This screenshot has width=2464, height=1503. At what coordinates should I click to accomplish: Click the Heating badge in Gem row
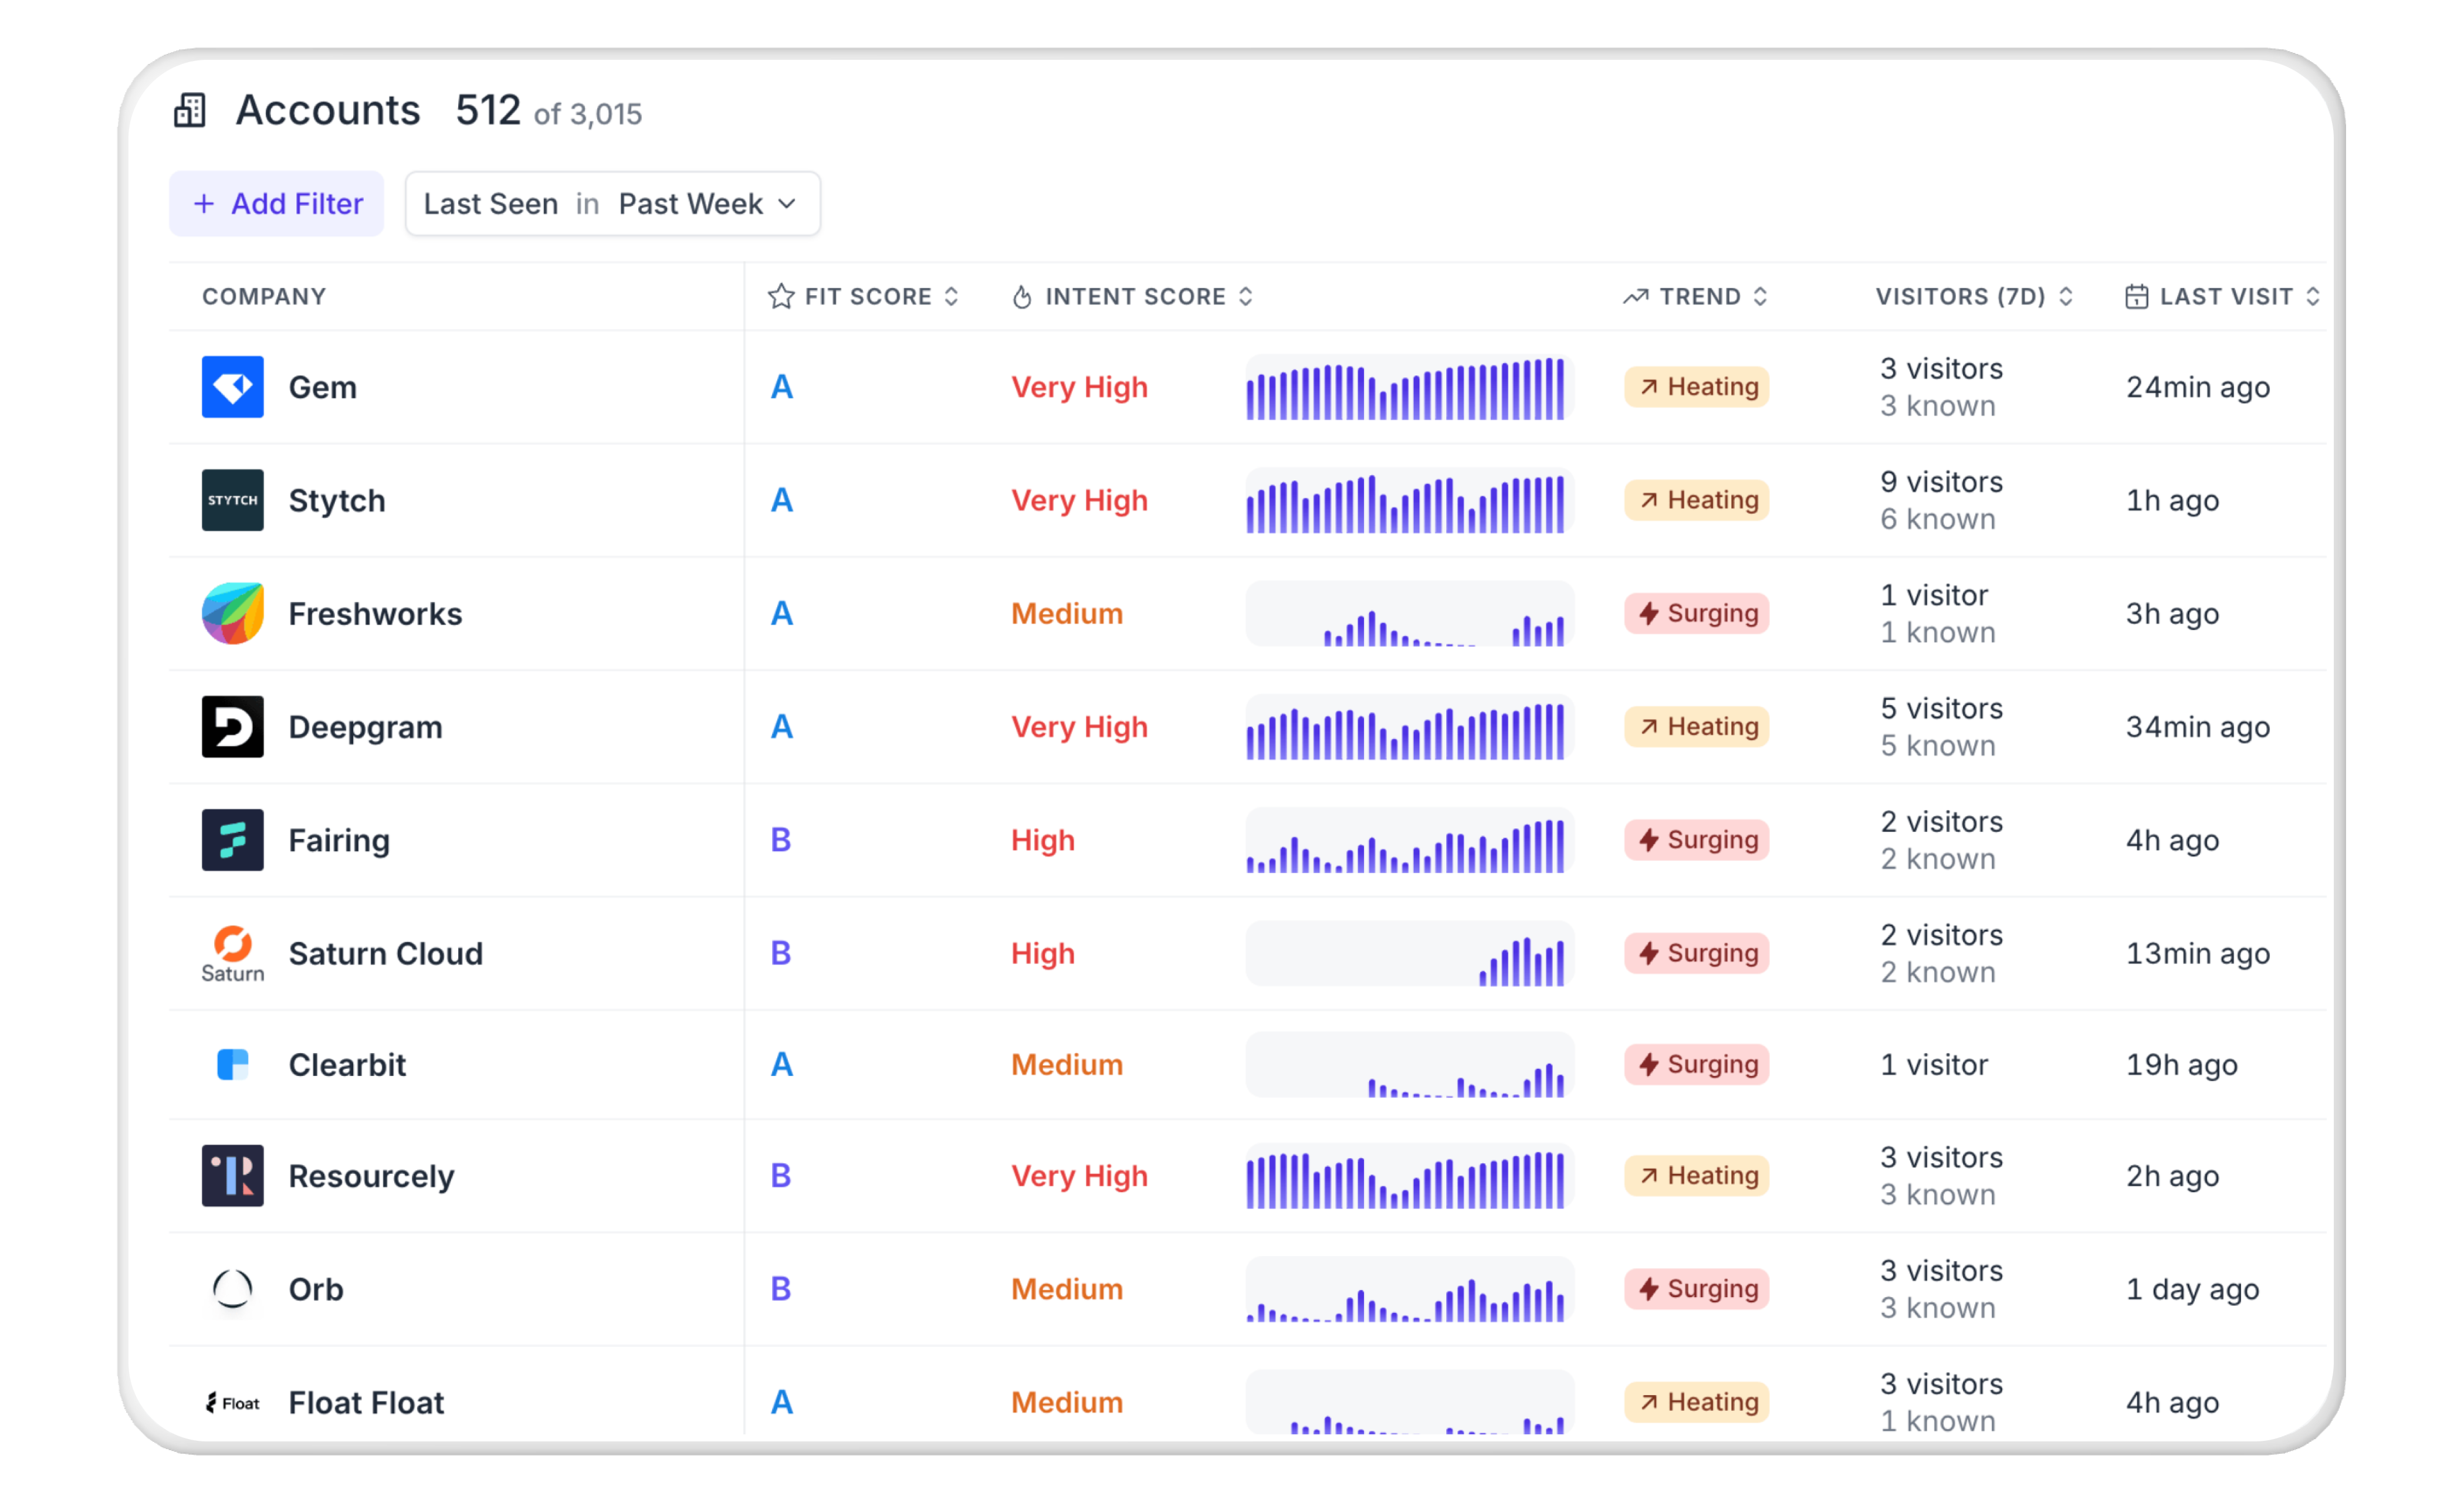[x=1697, y=387]
